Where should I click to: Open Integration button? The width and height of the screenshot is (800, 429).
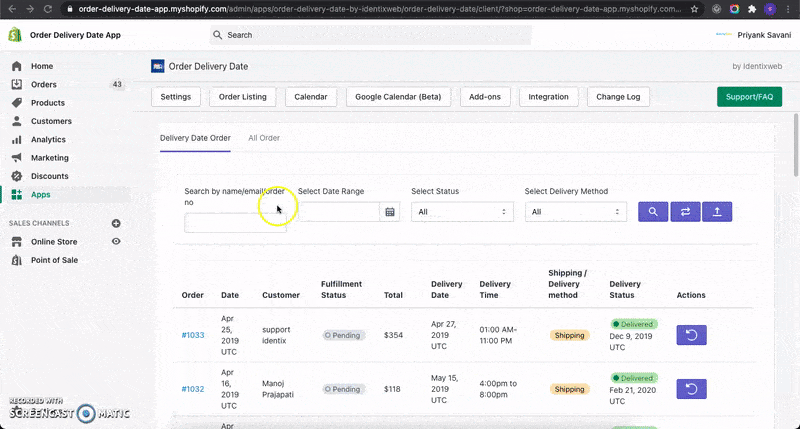(x=548, y=97)
